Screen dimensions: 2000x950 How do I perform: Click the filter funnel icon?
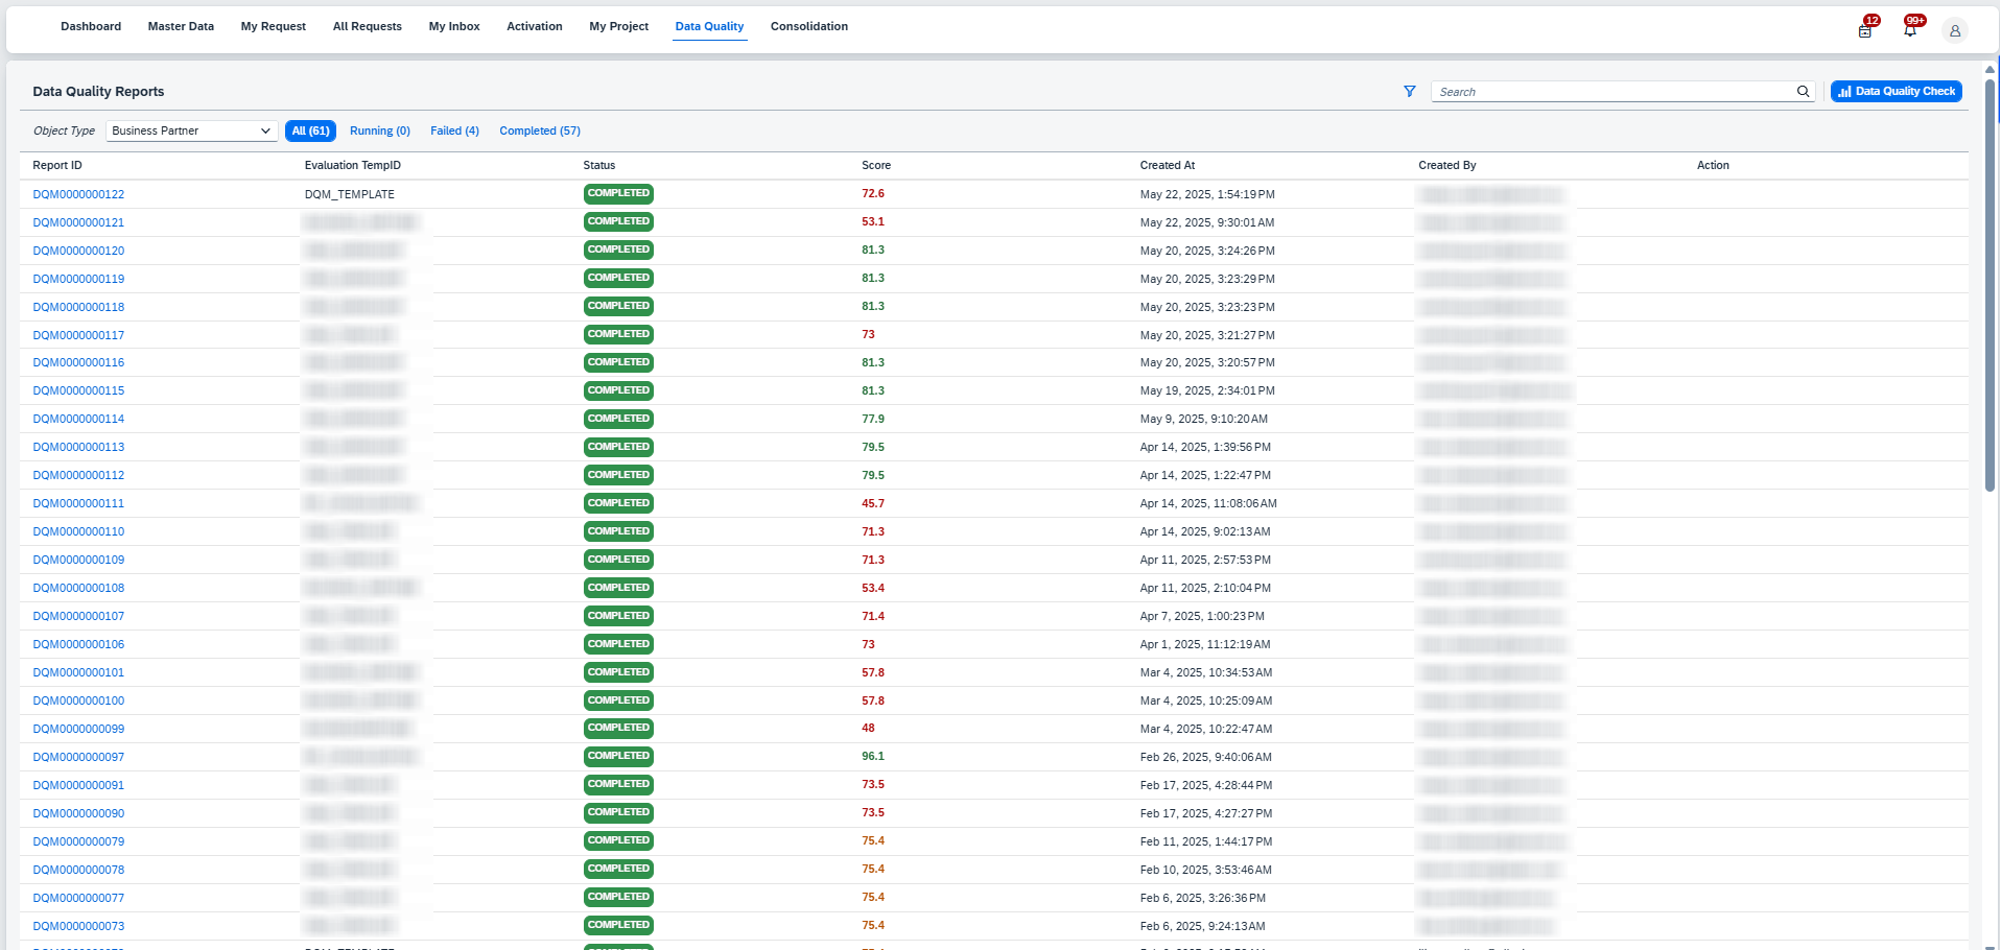[x=1409, y=91]
